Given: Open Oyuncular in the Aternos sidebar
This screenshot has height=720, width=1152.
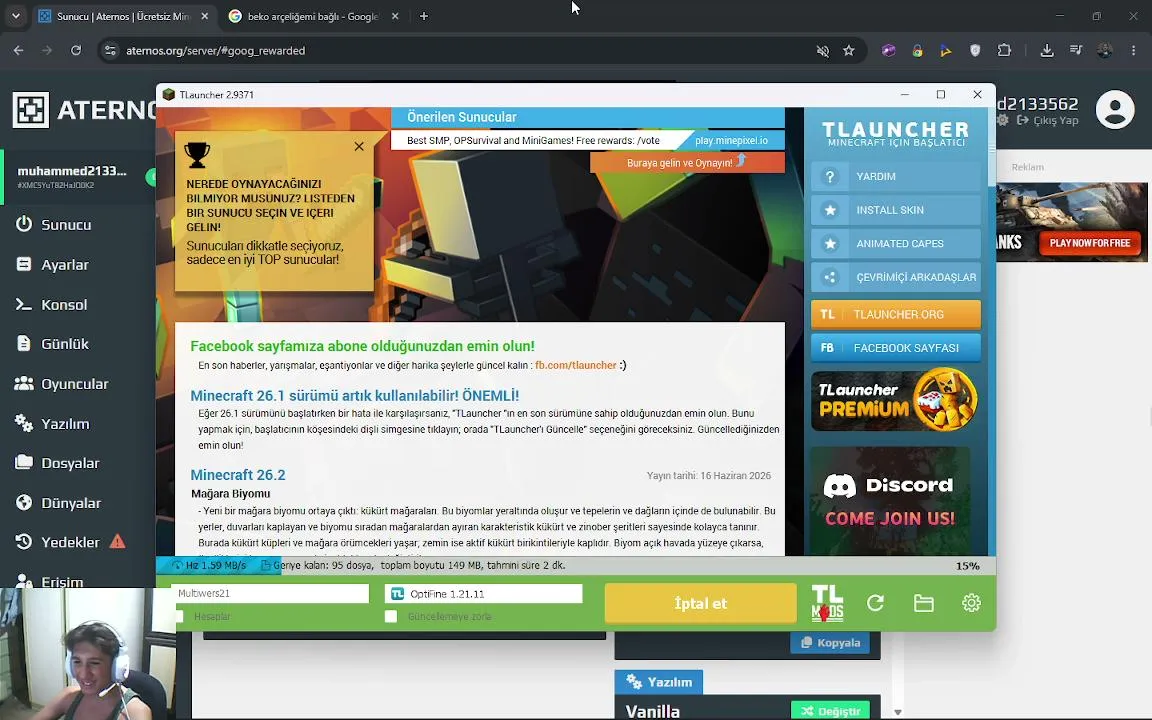Looking at the screenshot, I should point(74,384).
